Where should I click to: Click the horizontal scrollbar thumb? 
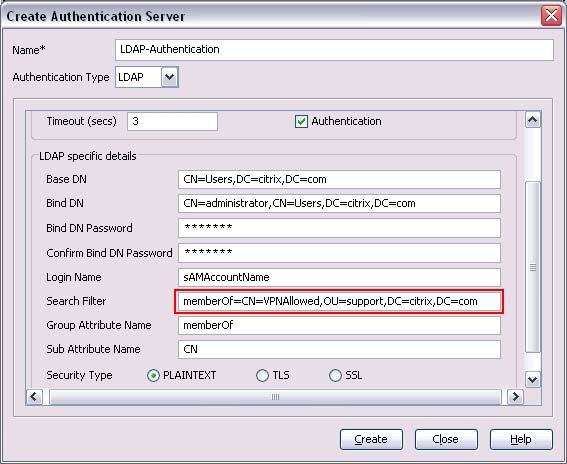[x=275, y=397]
